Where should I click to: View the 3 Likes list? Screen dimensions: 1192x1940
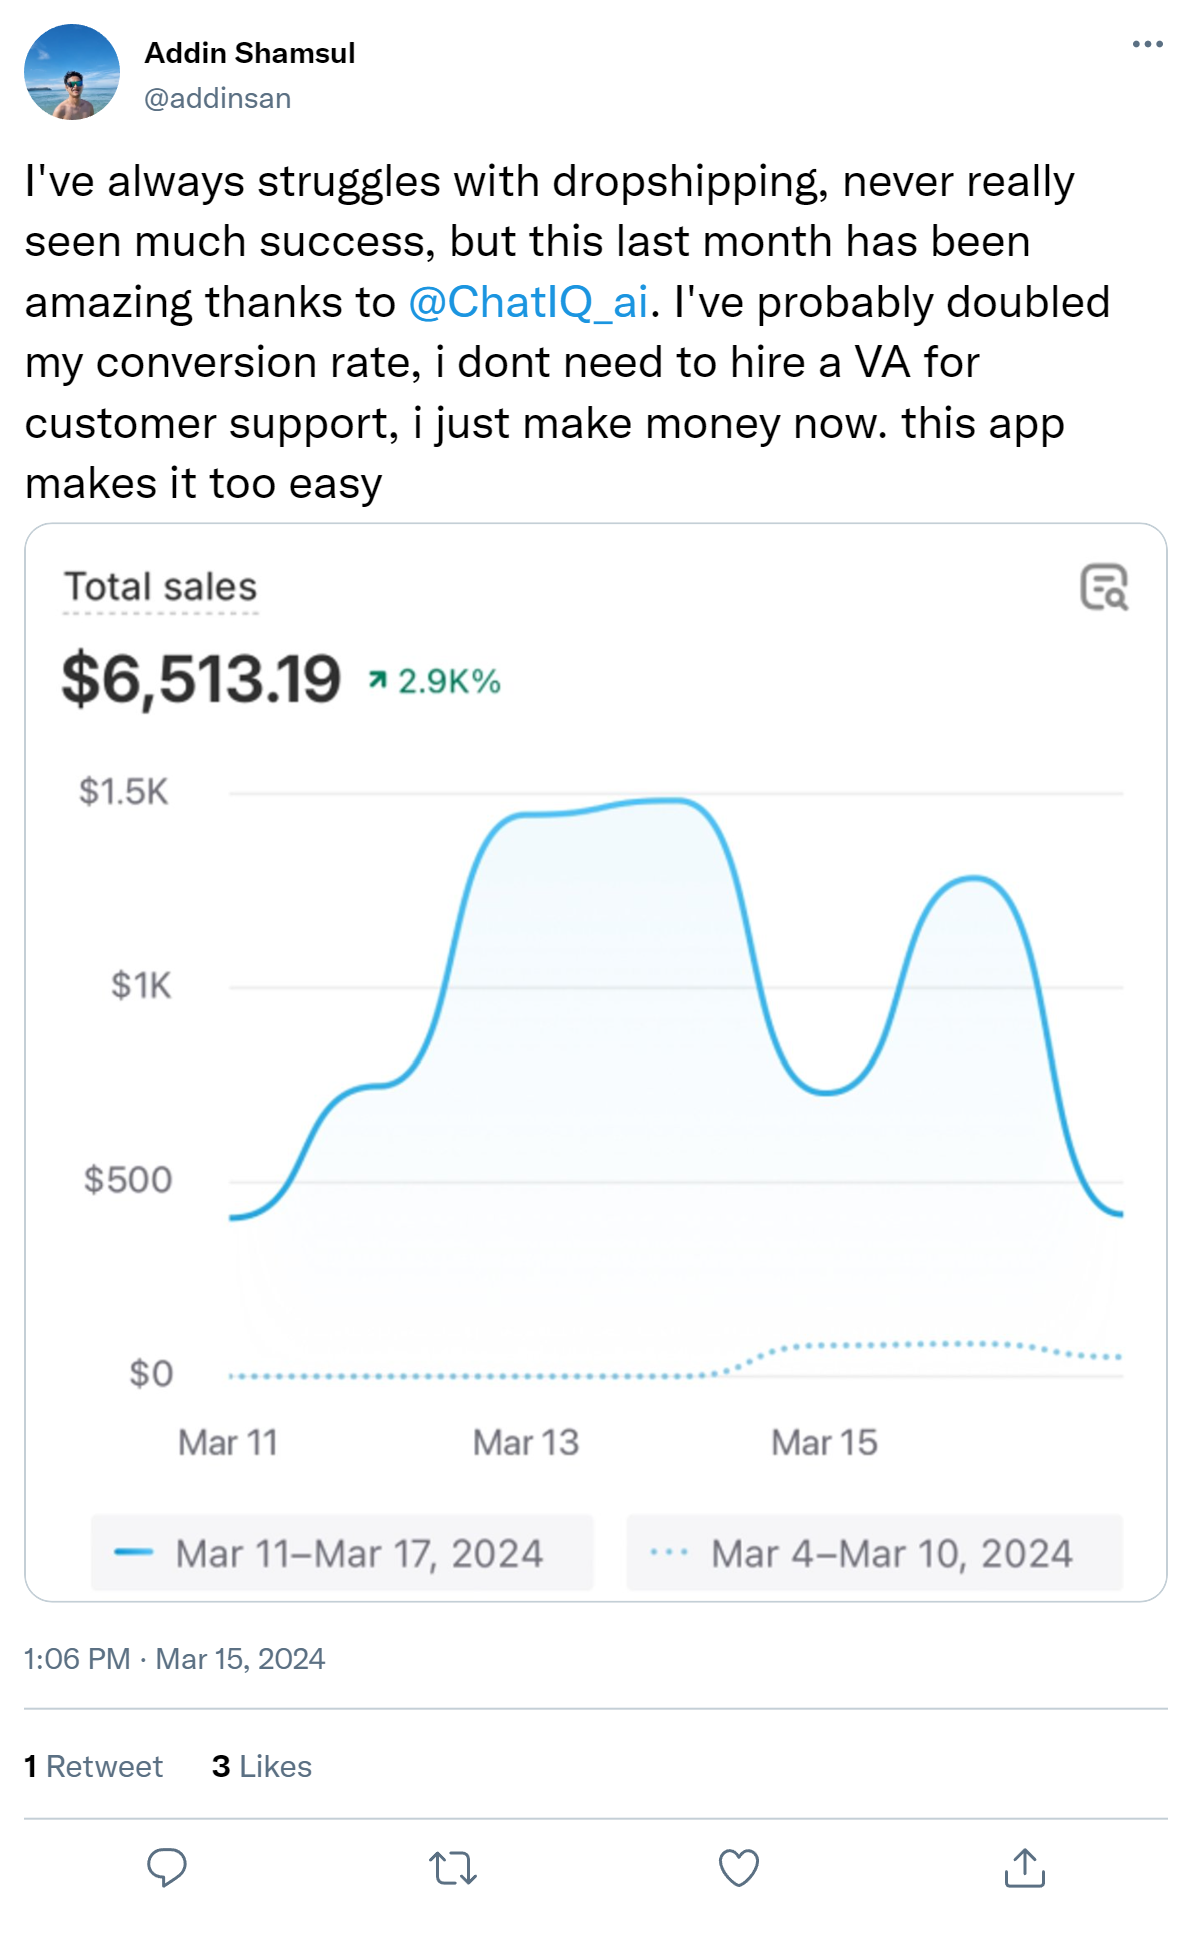click(x=262, y=1766)
